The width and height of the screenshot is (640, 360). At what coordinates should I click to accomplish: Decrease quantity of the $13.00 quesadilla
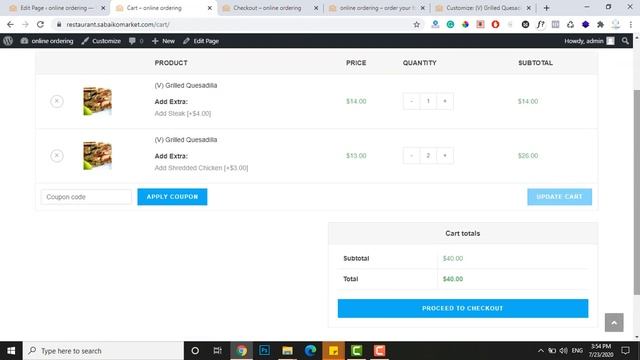tap(411, 156)
